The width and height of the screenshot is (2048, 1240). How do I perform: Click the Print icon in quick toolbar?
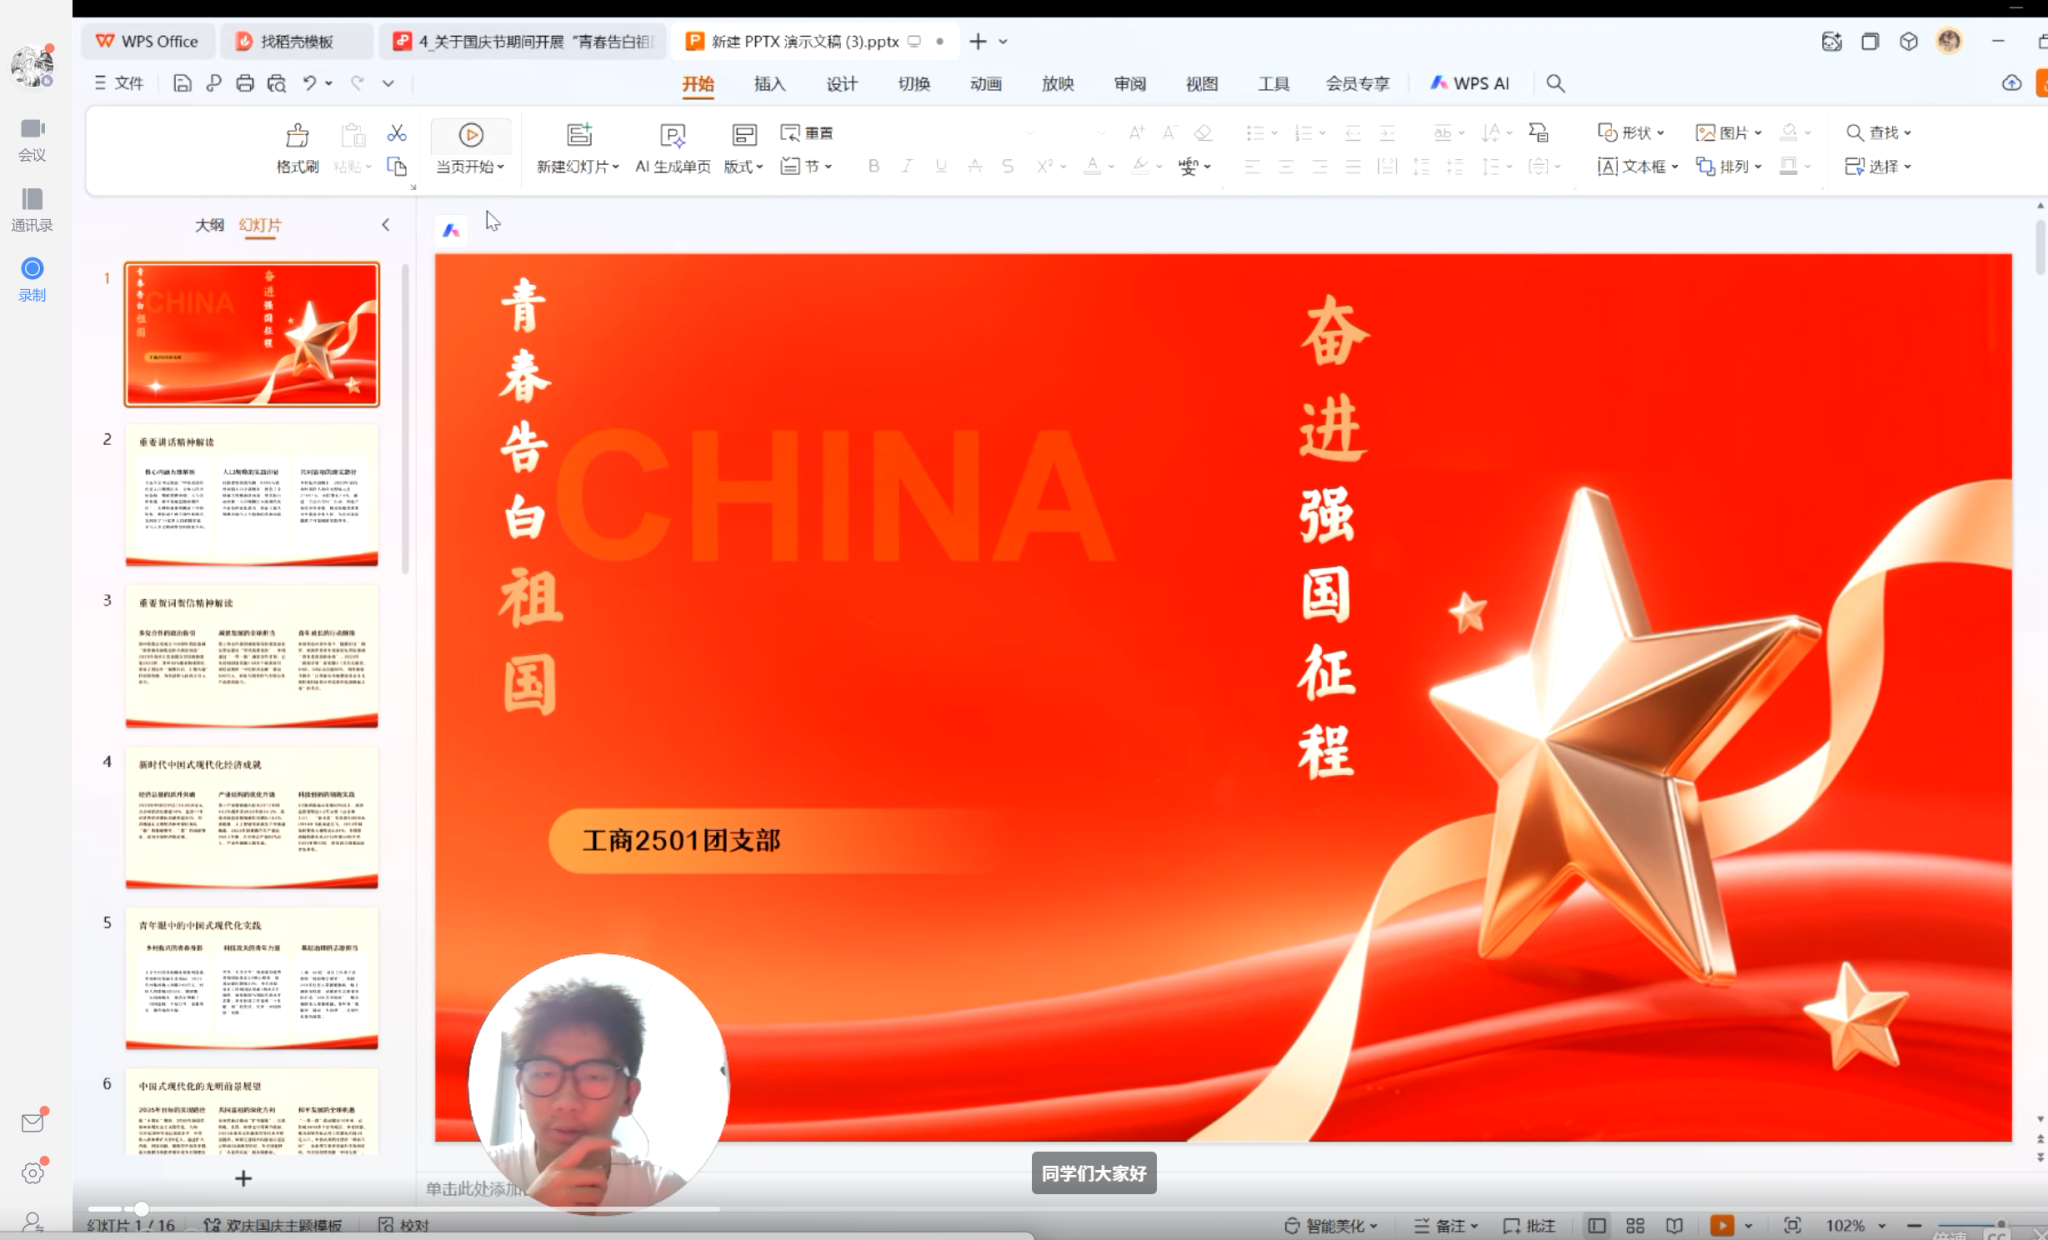click(245, 83)
